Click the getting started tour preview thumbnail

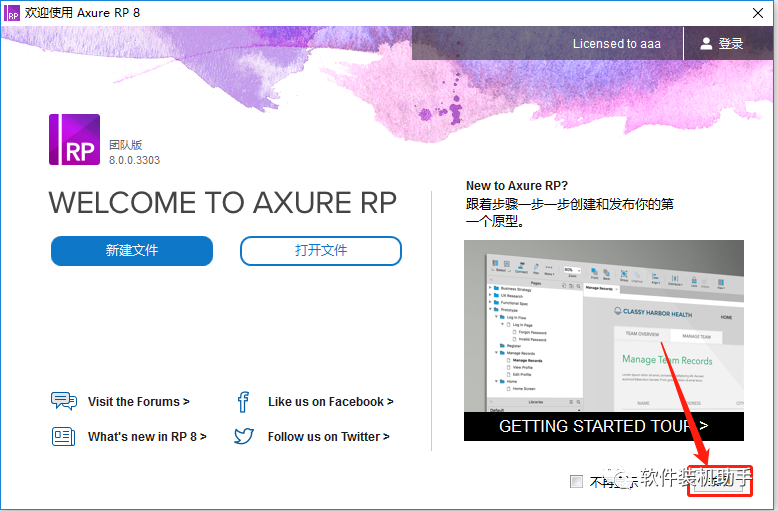[x=604, y=326]
